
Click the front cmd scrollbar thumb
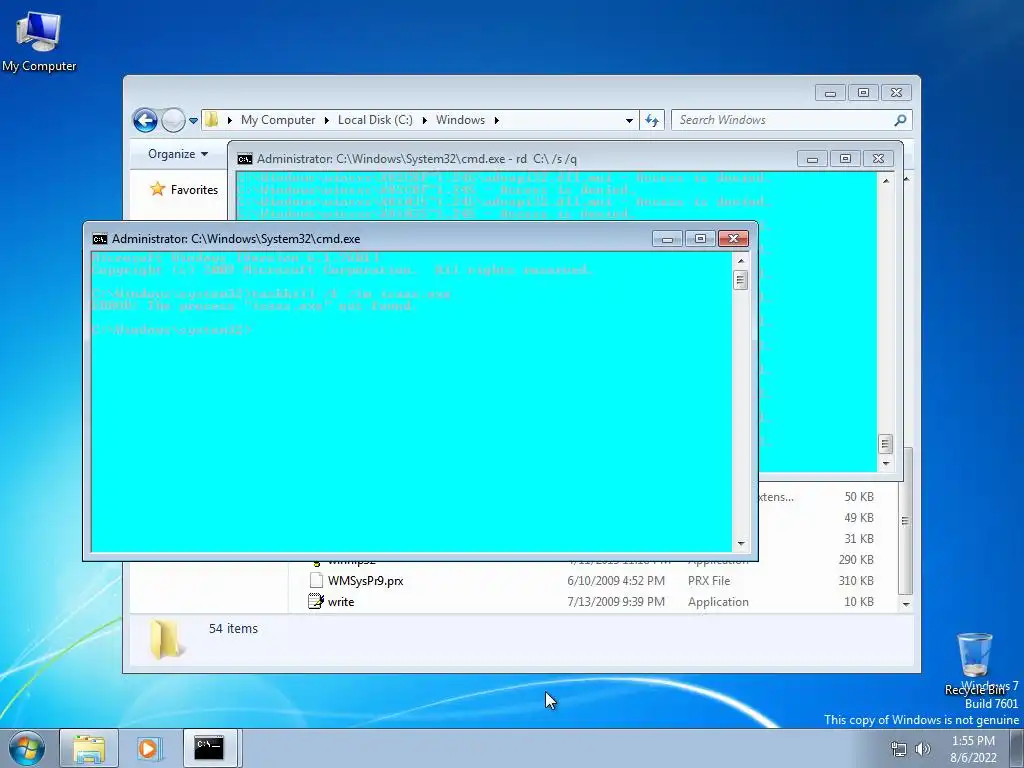[x=741, y=280]
